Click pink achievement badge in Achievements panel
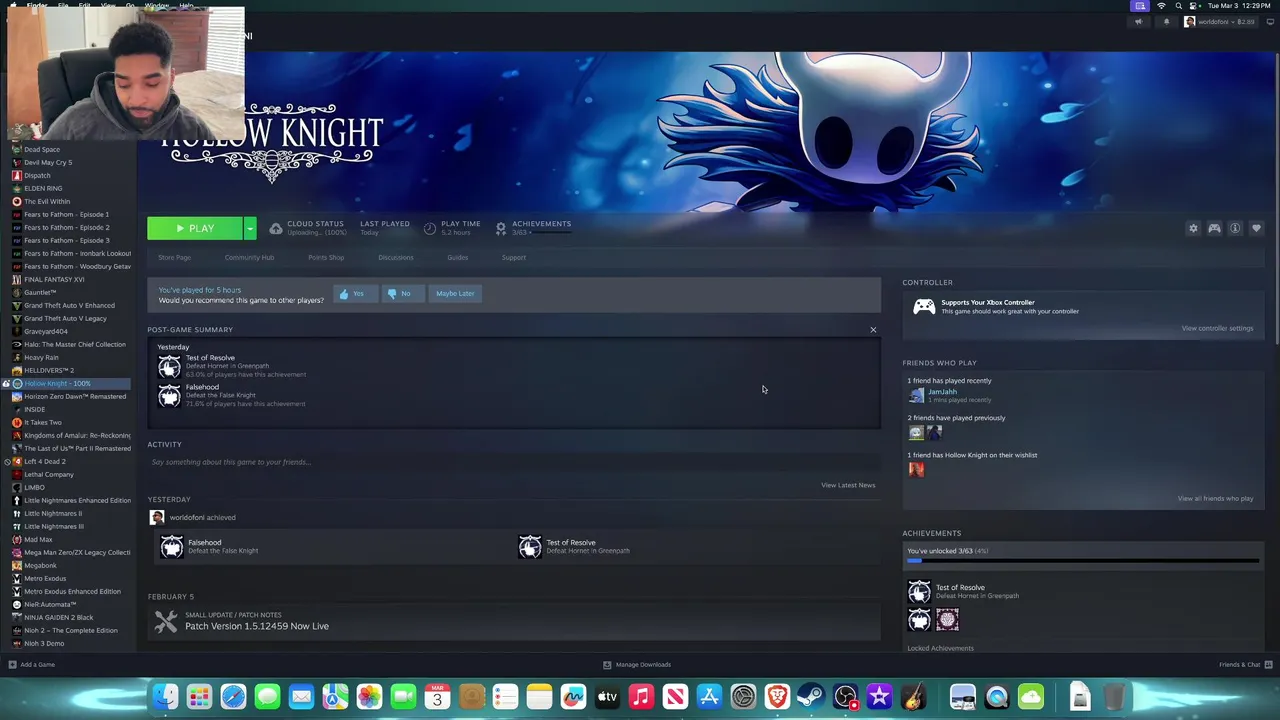The height and width of the screenshot is (720, 1280). tap(947, 621)
